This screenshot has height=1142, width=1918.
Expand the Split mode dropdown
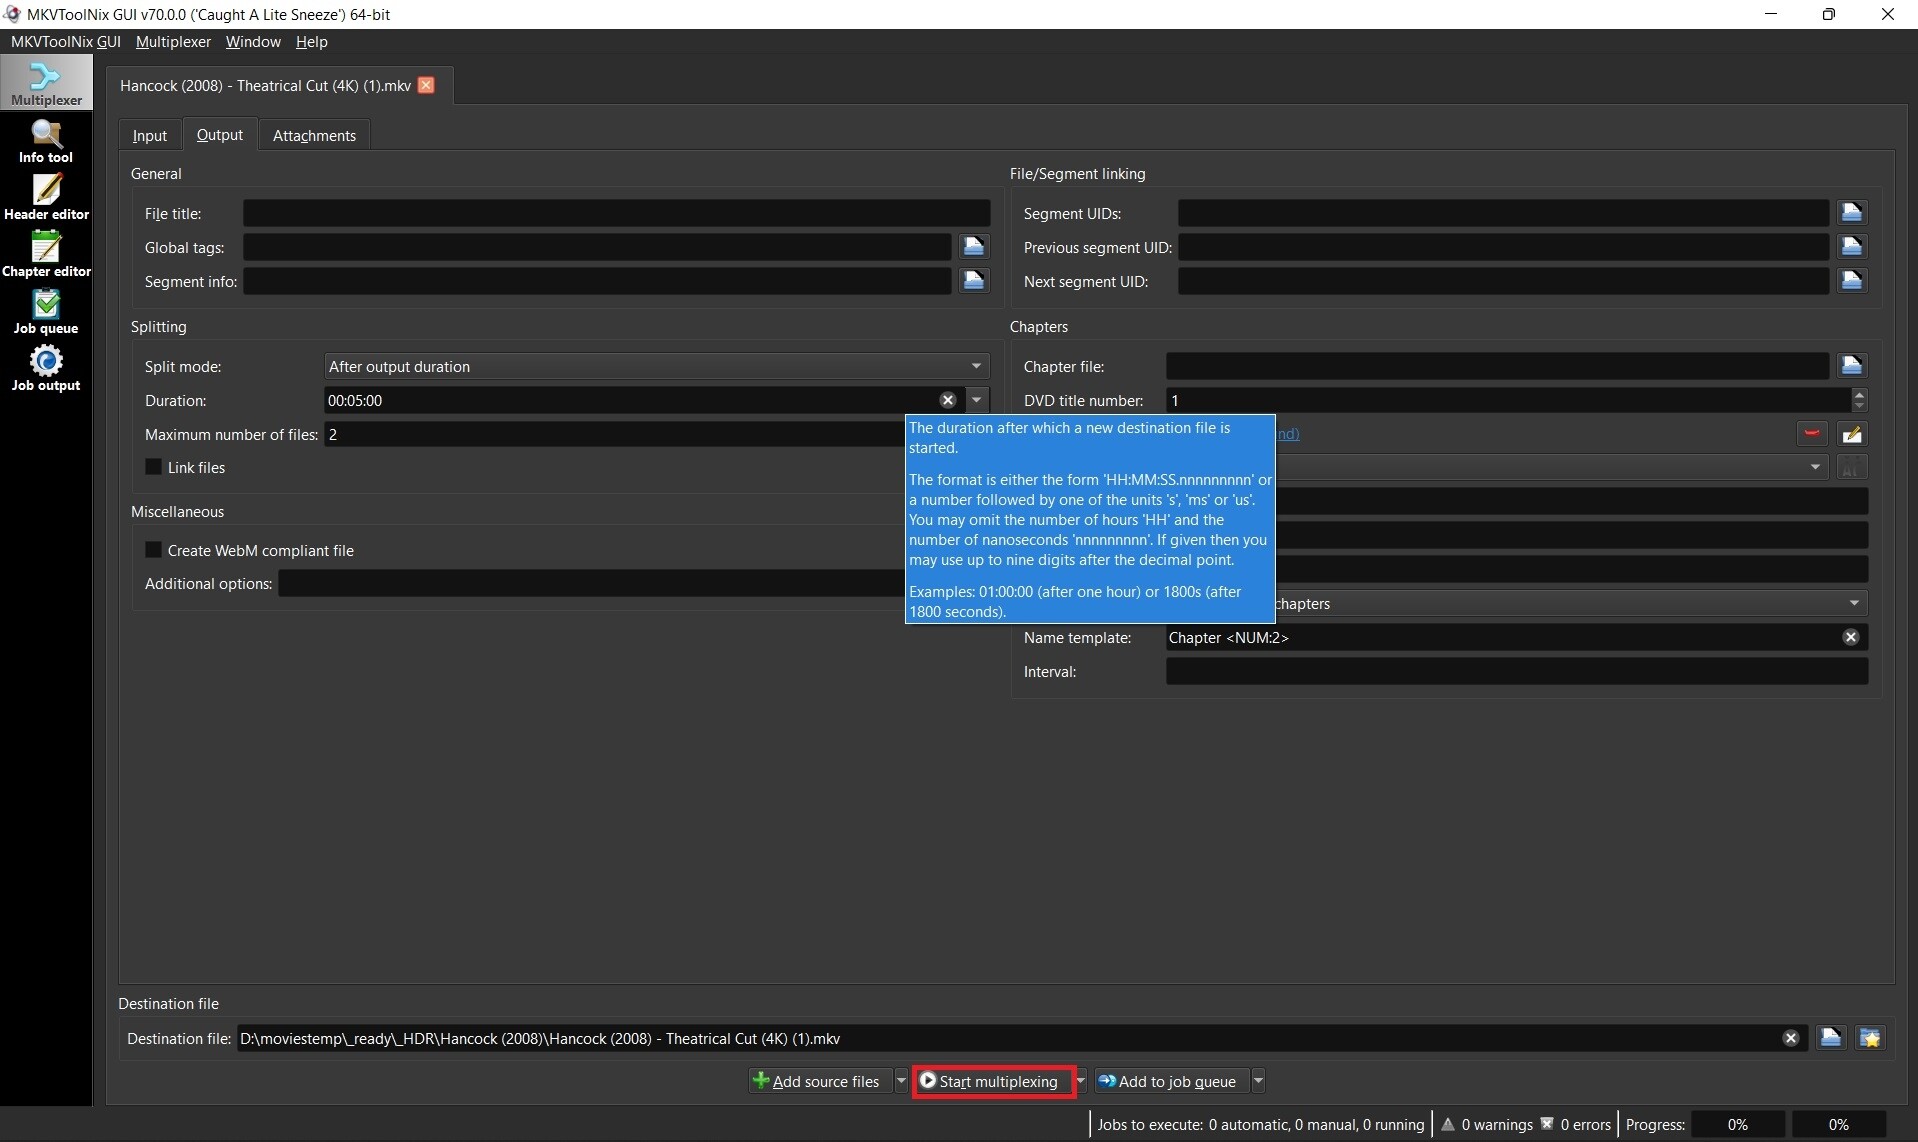point(976,366)
